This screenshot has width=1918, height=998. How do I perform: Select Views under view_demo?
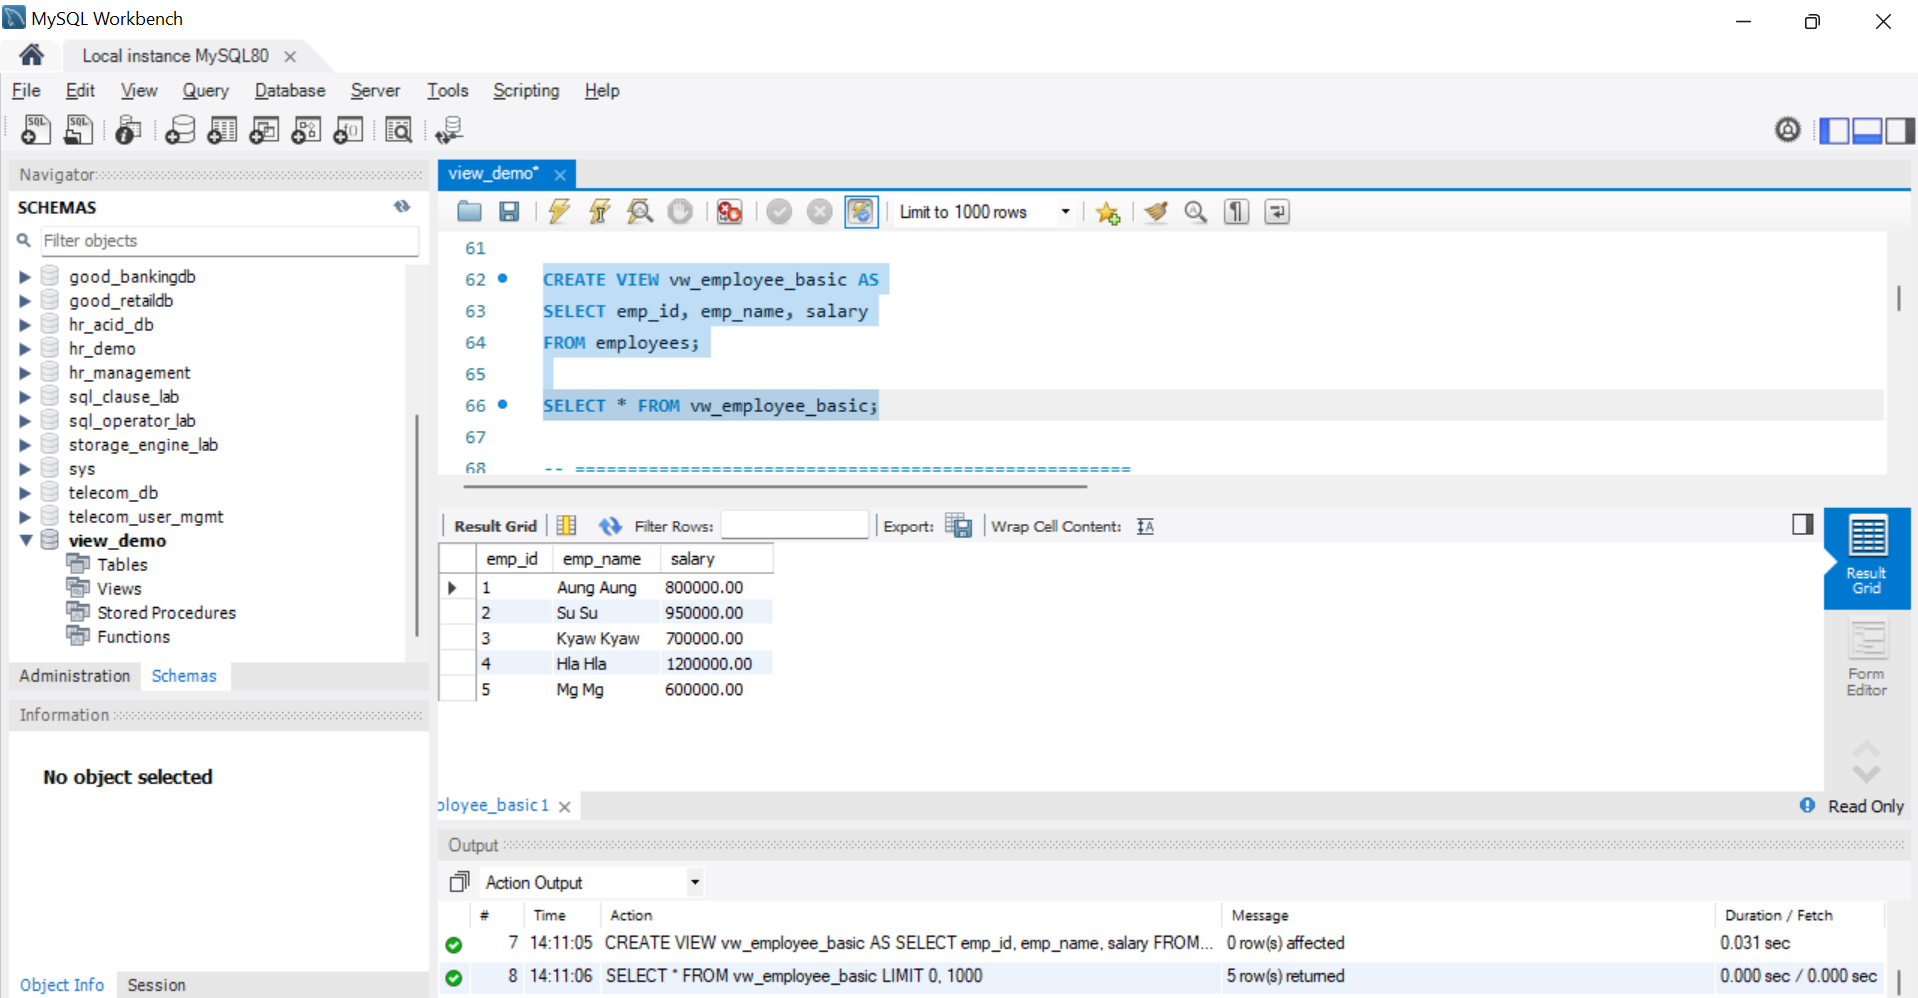tap(119, 589)
